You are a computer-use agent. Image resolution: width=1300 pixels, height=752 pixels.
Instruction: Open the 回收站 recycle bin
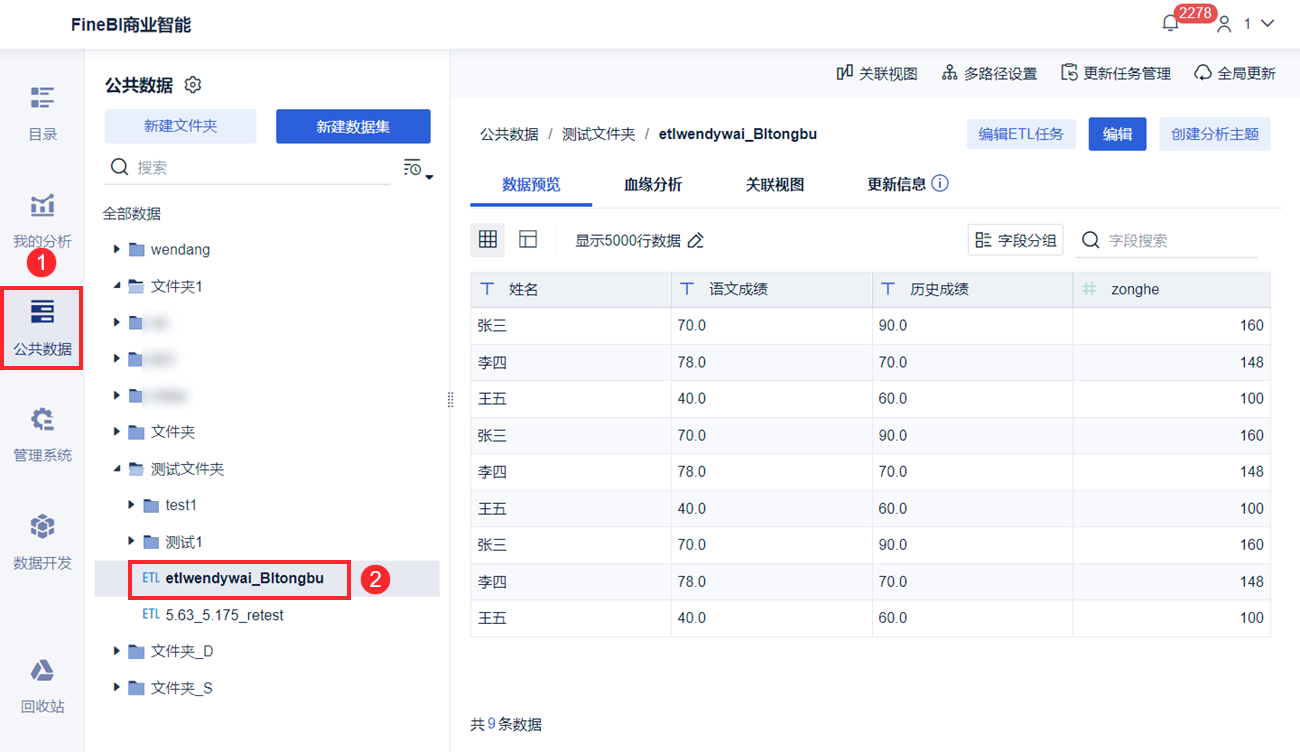point(42,686)
